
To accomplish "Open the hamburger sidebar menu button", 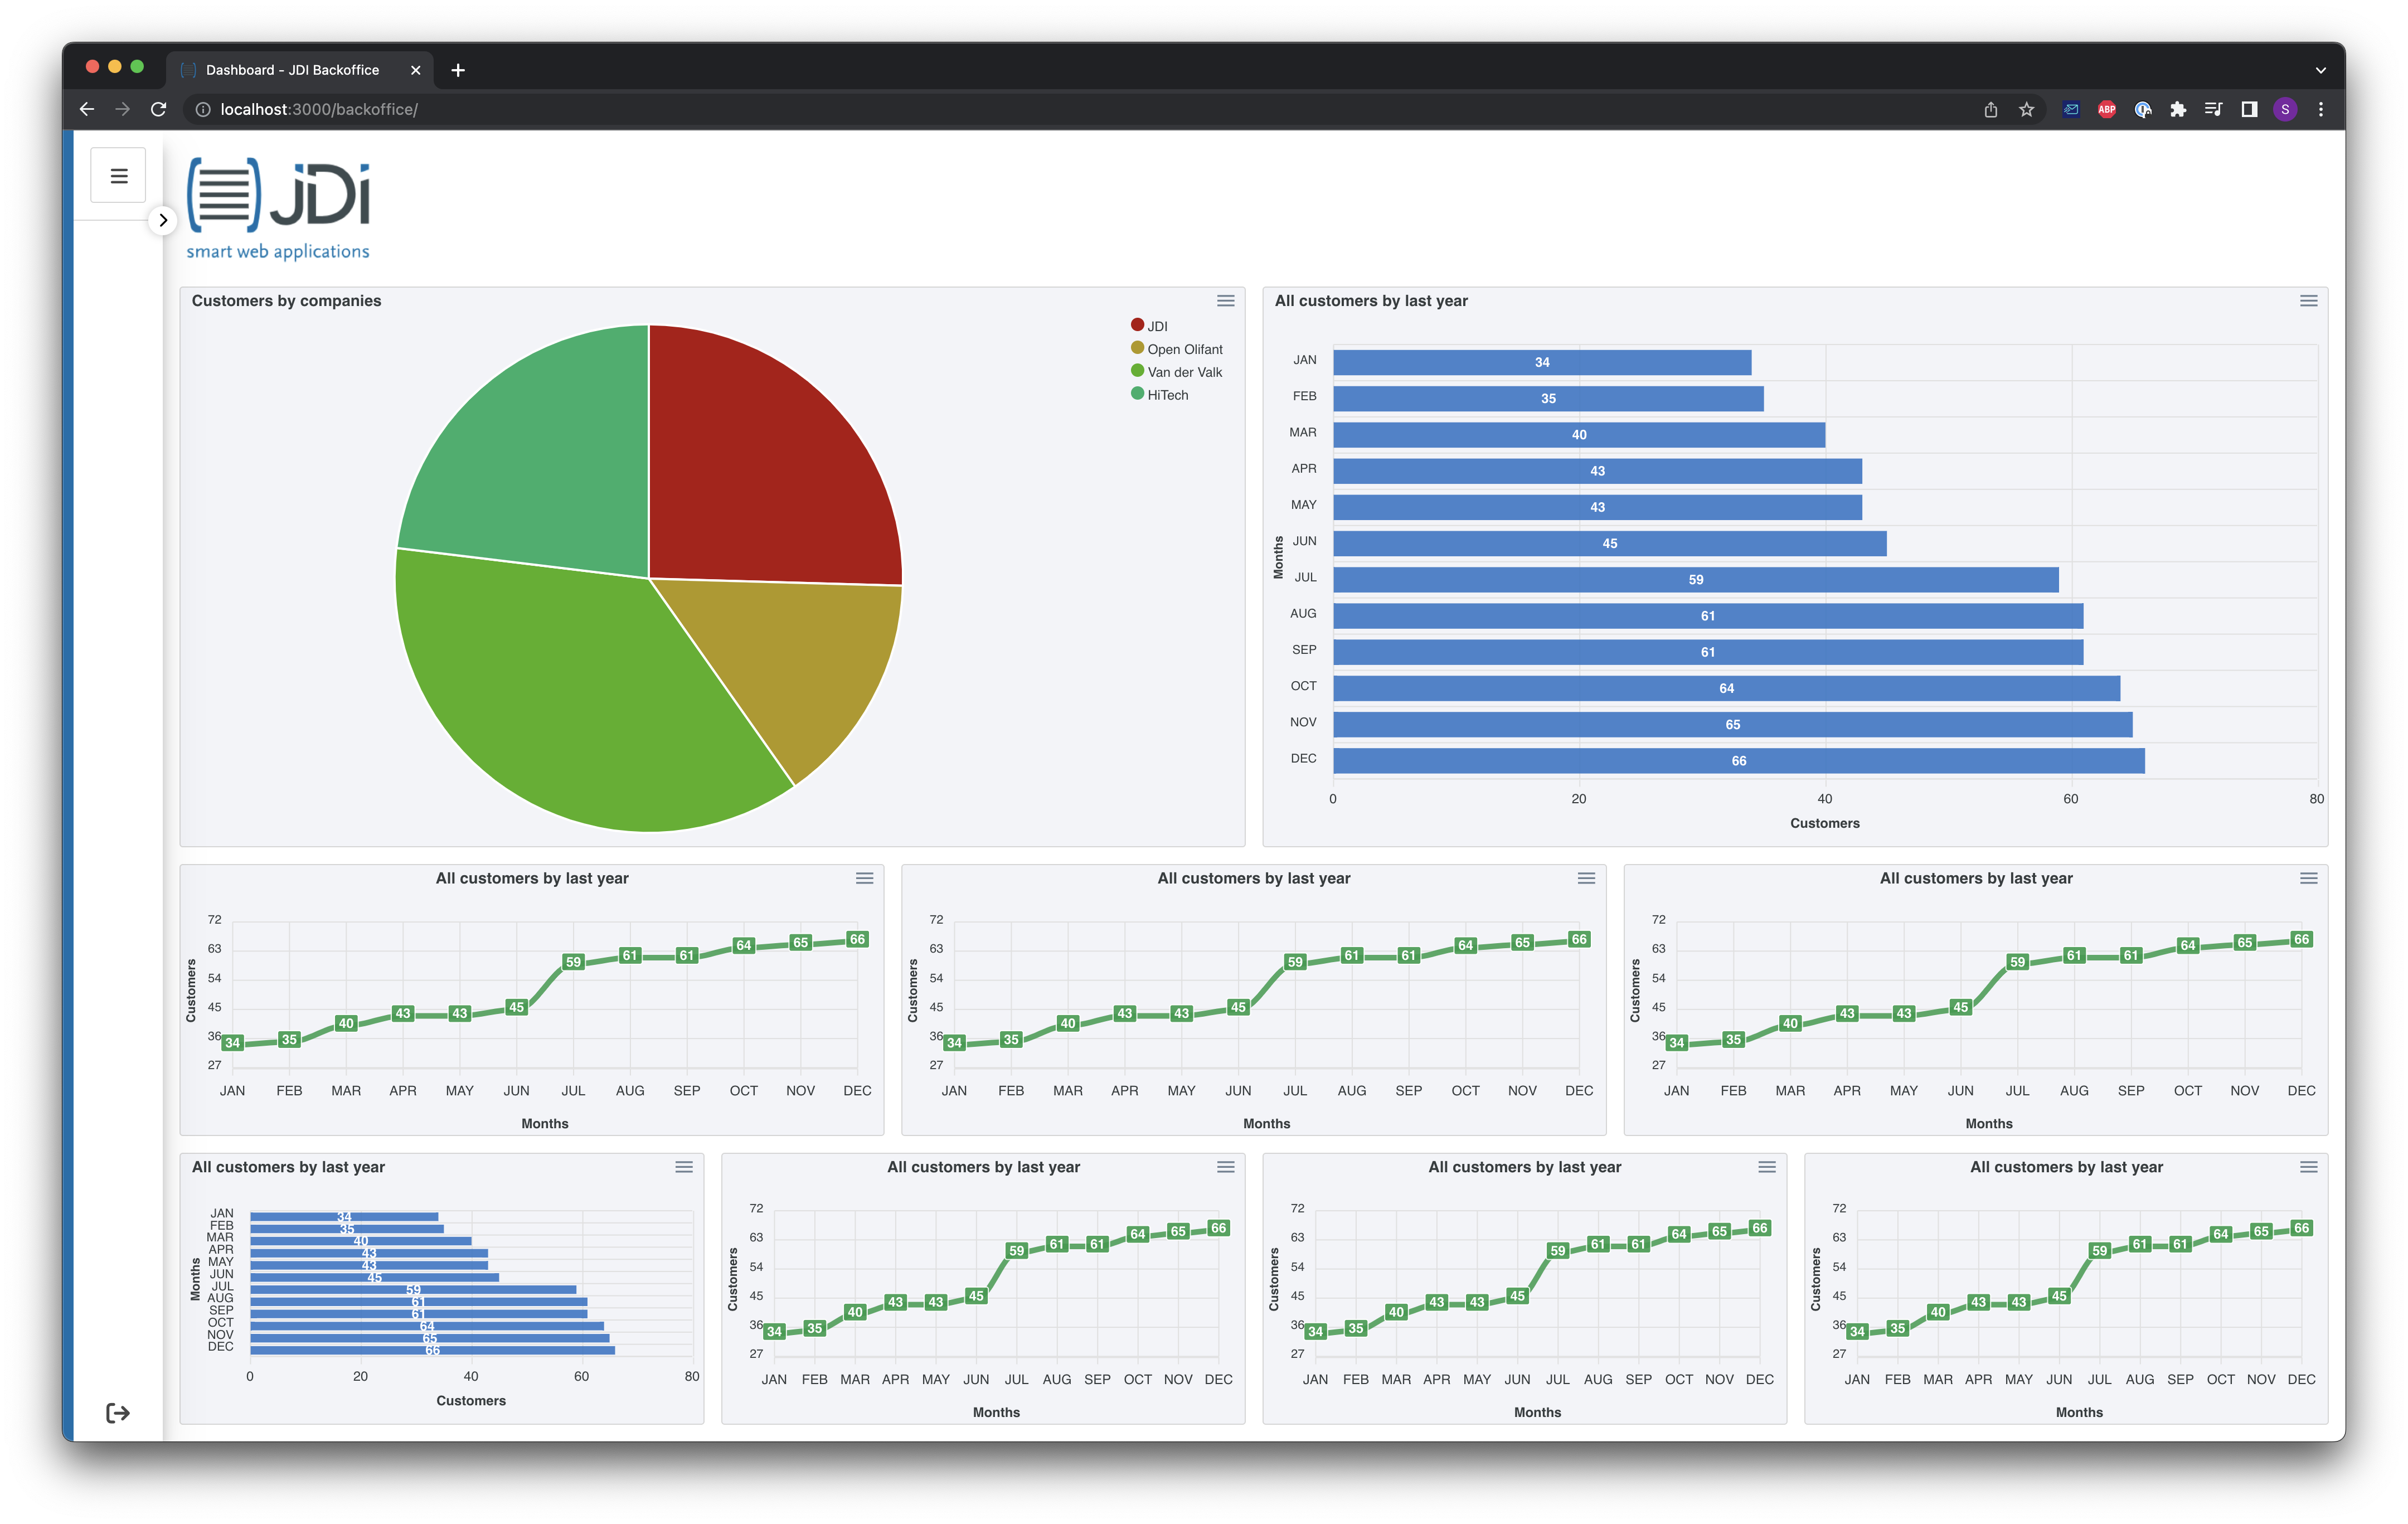I will tap(118, 176).
